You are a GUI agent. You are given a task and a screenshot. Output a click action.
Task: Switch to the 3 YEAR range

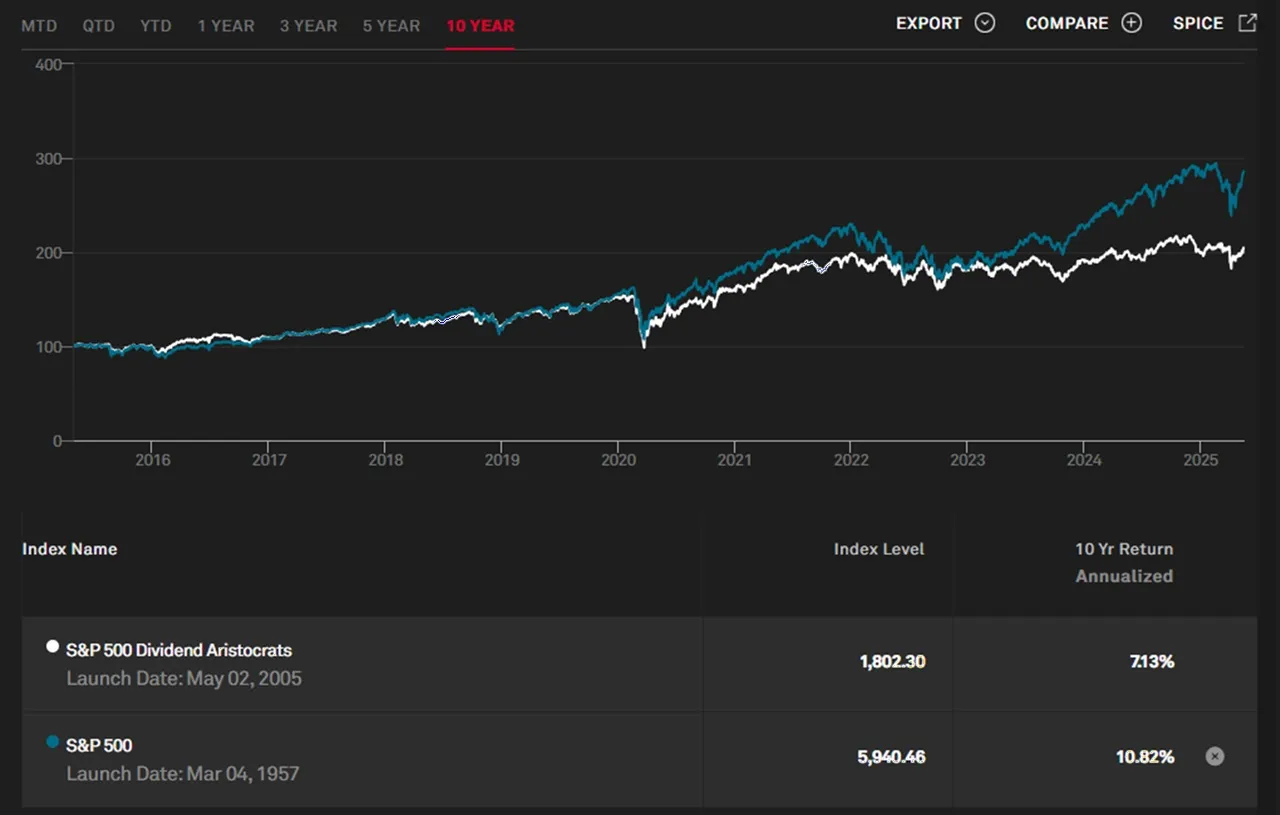click(x=309, y=26)
